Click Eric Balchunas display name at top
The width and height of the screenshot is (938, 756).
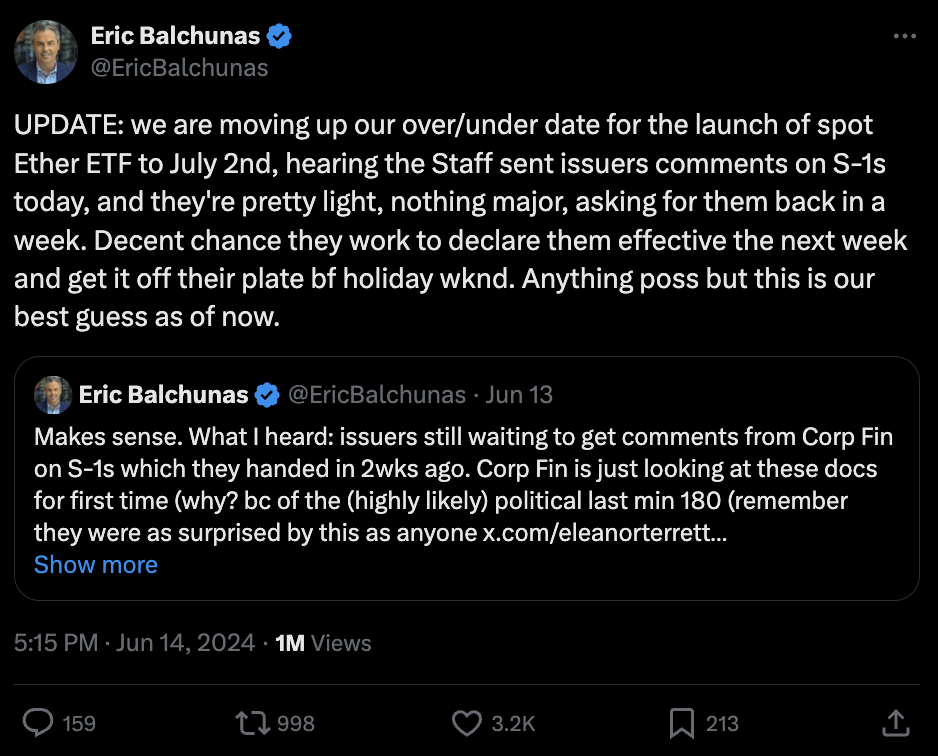pyautogui.click(x=175, y=36)
